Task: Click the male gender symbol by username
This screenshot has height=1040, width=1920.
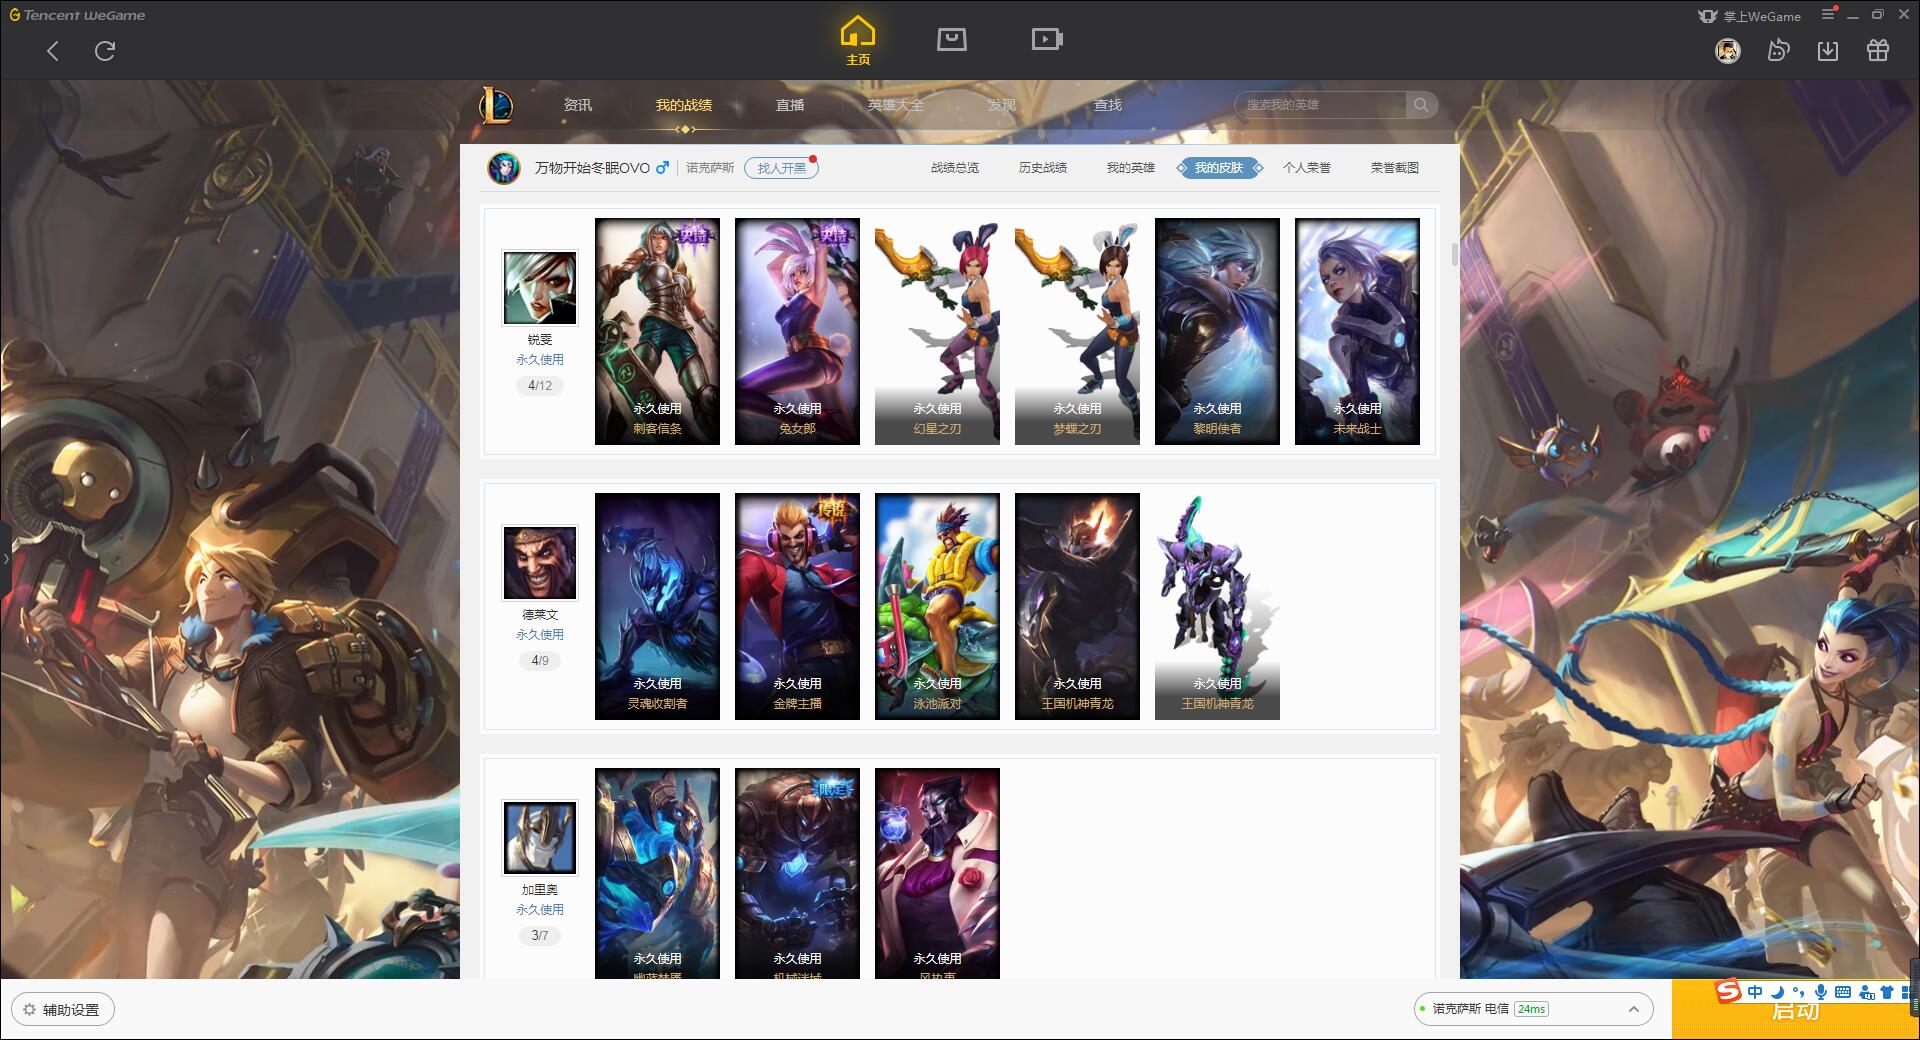Action: coord(662,168)
